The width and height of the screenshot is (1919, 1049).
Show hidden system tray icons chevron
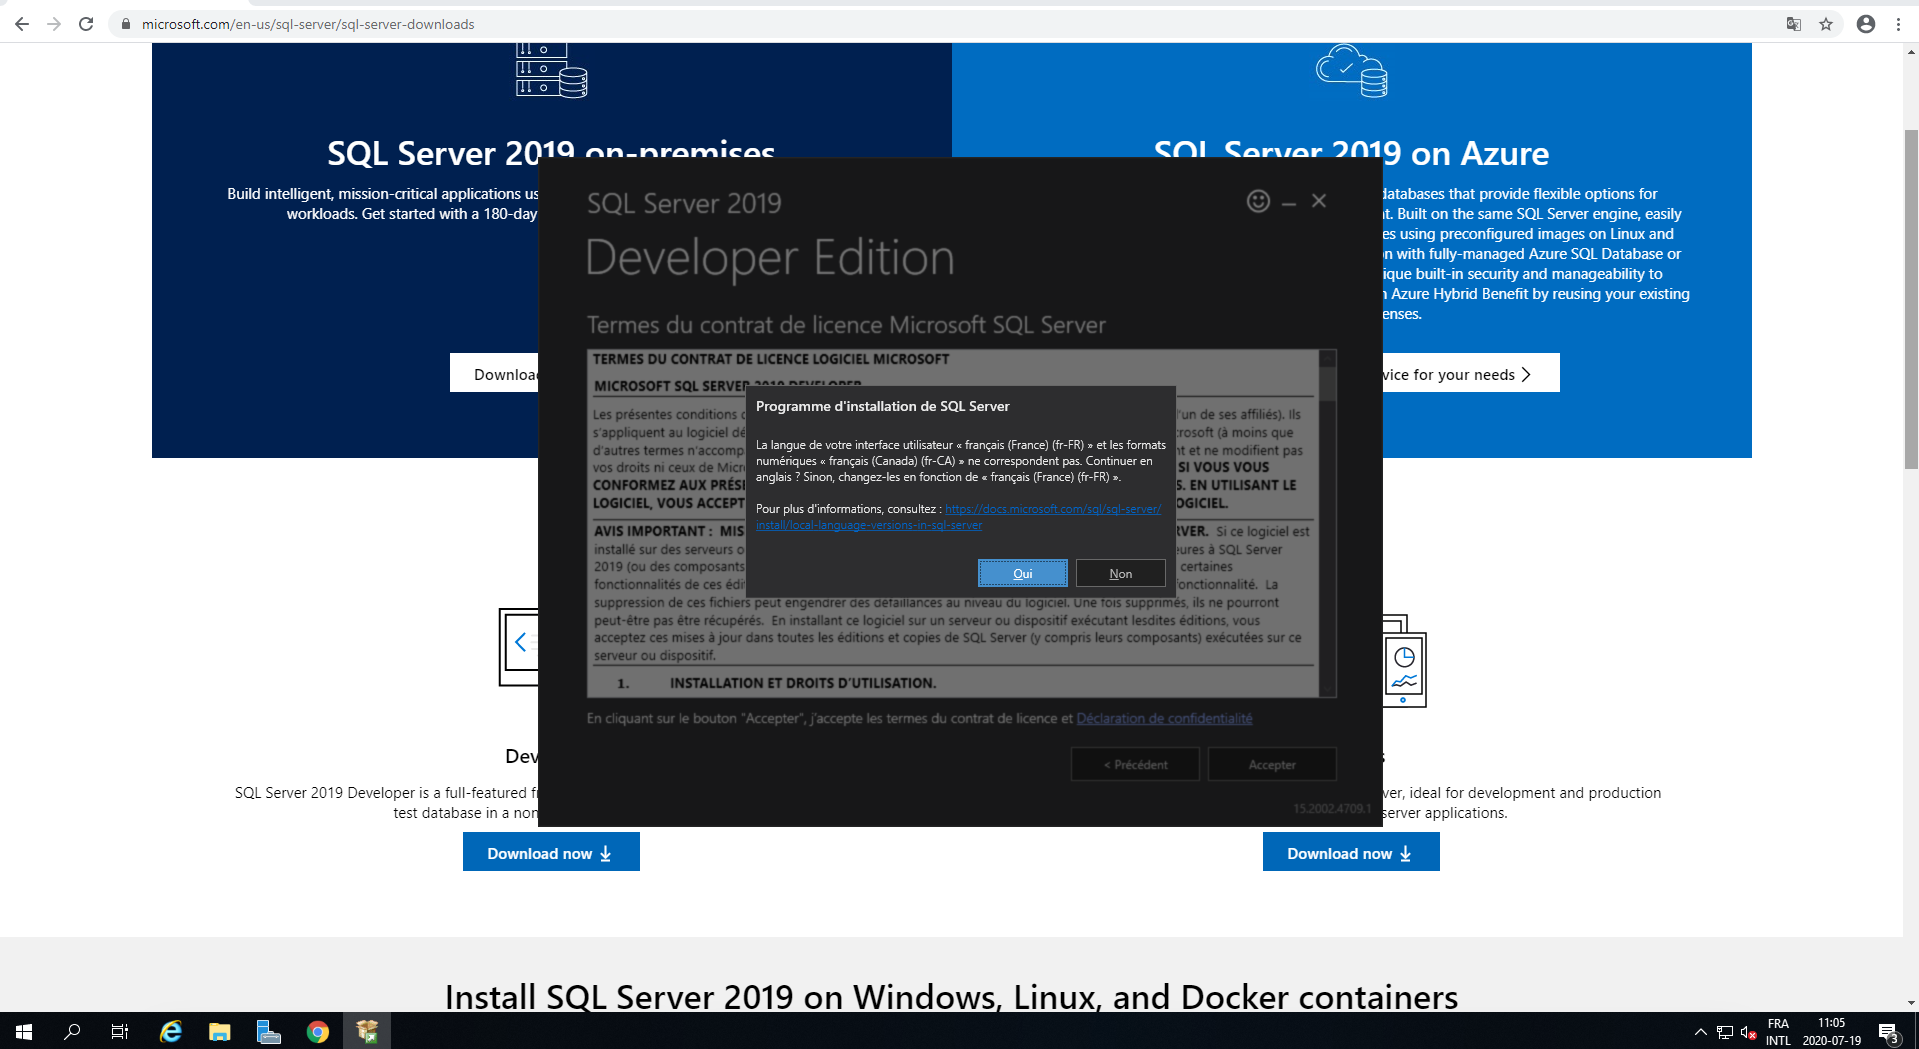tap(1700, 1031)
